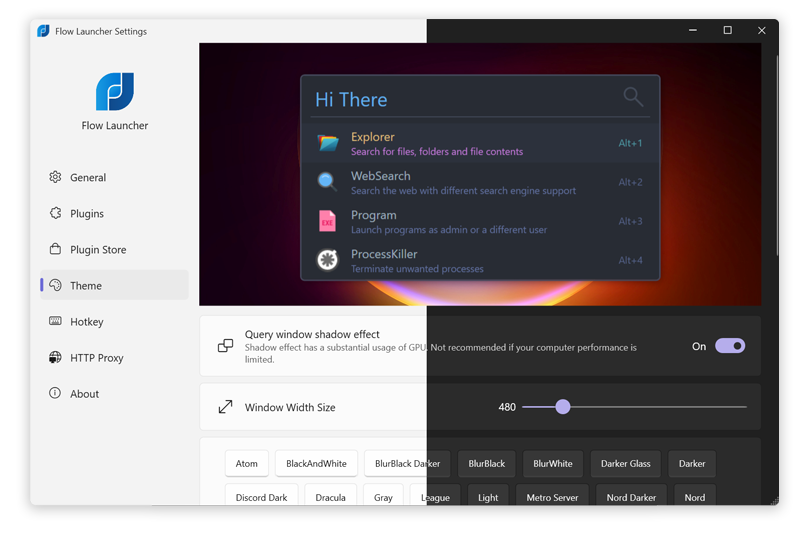
Task: Close the Flow Launcher Settings window
Action: [x=762, y=31]
